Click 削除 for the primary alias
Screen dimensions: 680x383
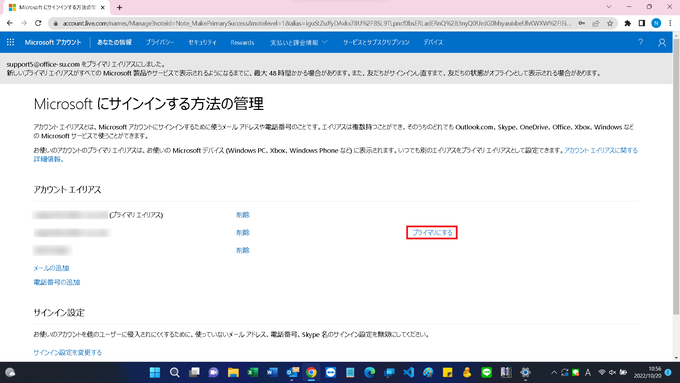242,215
